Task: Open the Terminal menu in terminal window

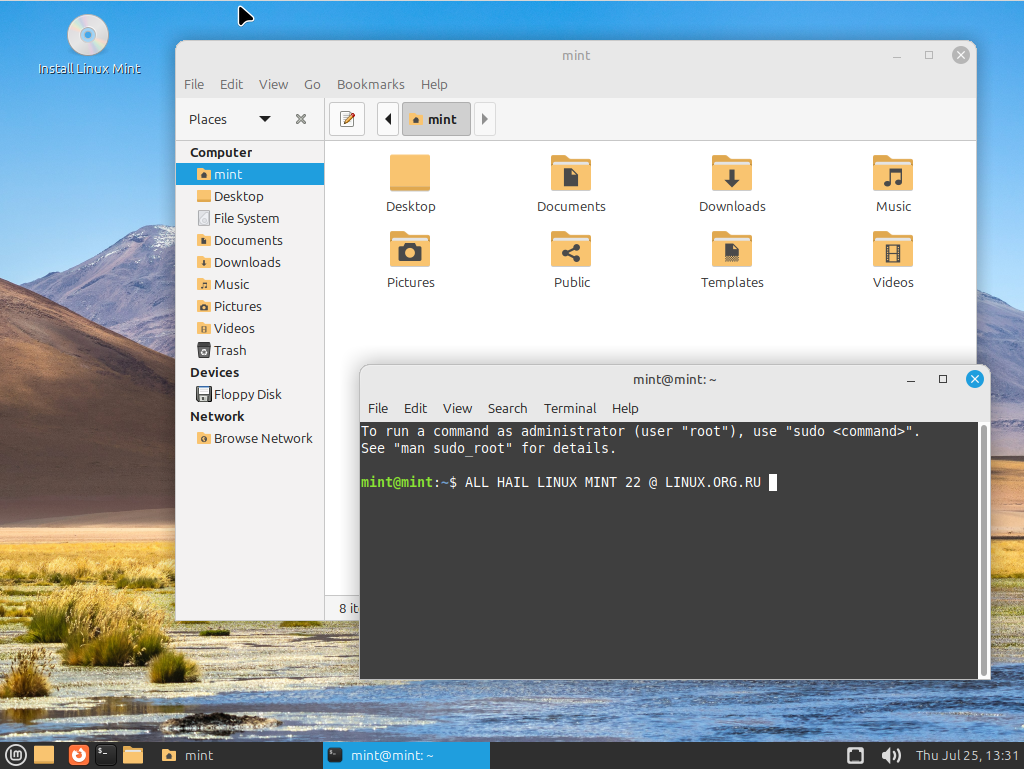Action: [569, 408]
